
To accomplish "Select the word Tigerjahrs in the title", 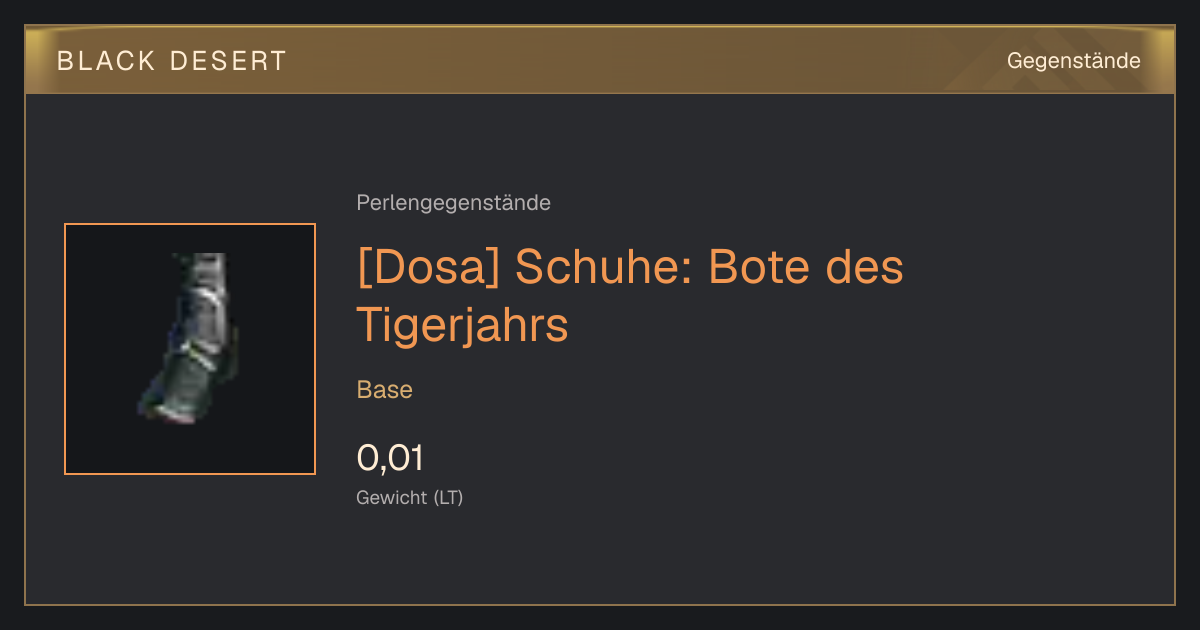I will [x=463, y=325].
